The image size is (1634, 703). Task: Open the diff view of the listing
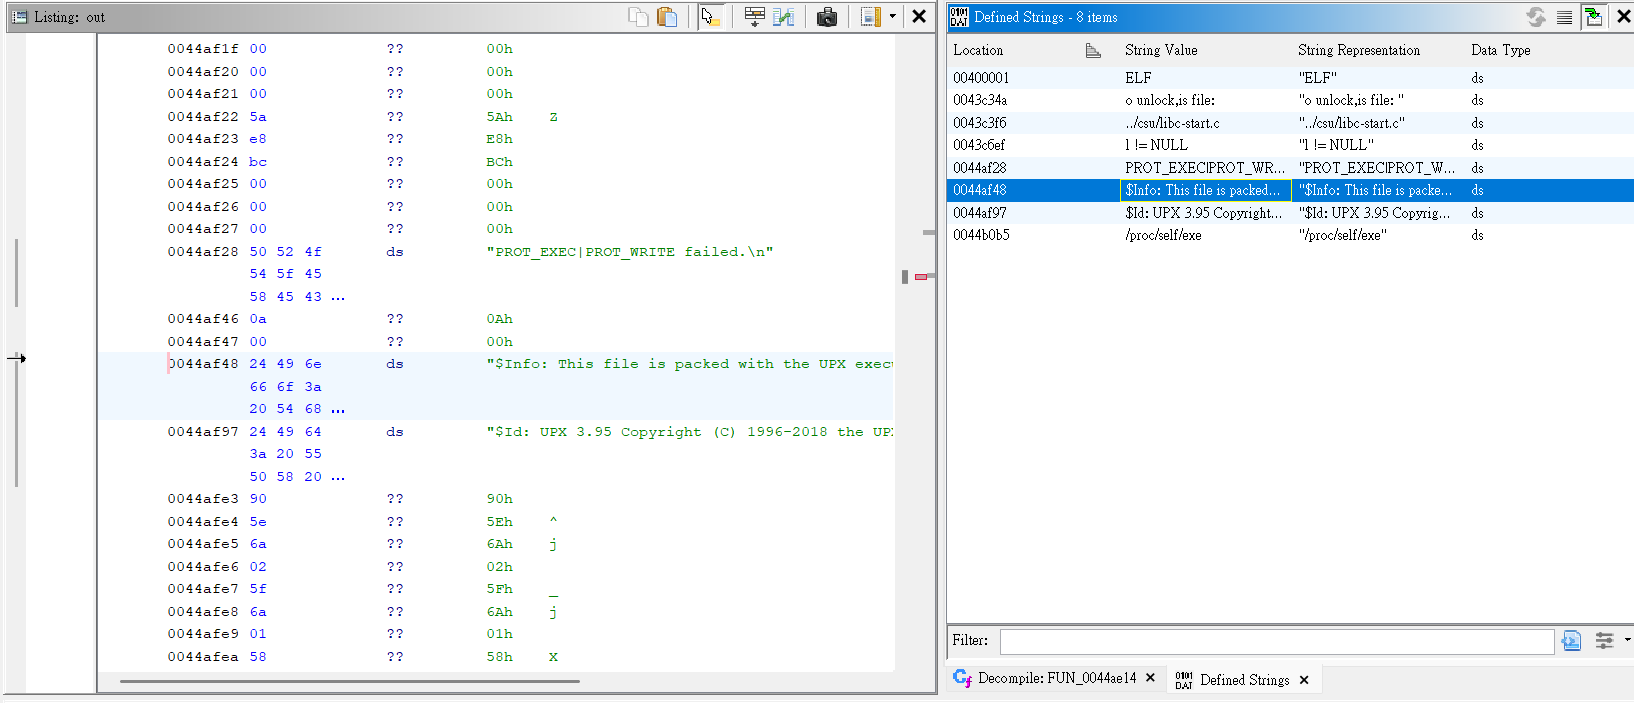pos(784,17)
